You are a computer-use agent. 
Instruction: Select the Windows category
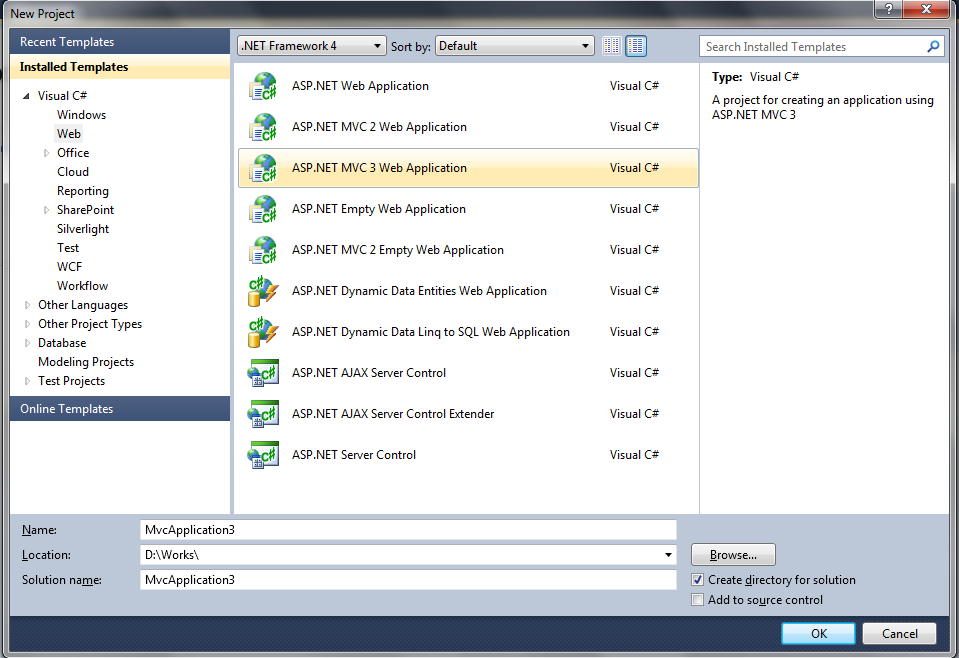(x=81, y=115)
